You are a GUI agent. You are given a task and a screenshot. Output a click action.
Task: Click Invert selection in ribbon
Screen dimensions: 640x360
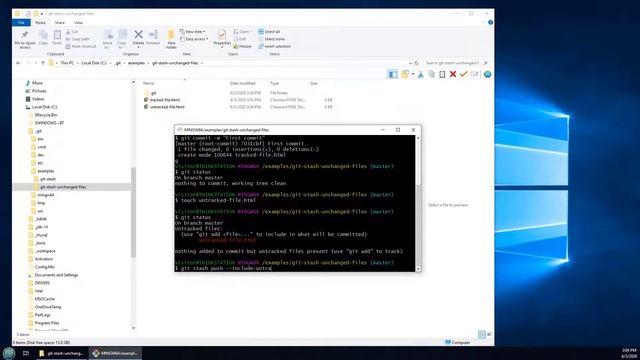275,47
